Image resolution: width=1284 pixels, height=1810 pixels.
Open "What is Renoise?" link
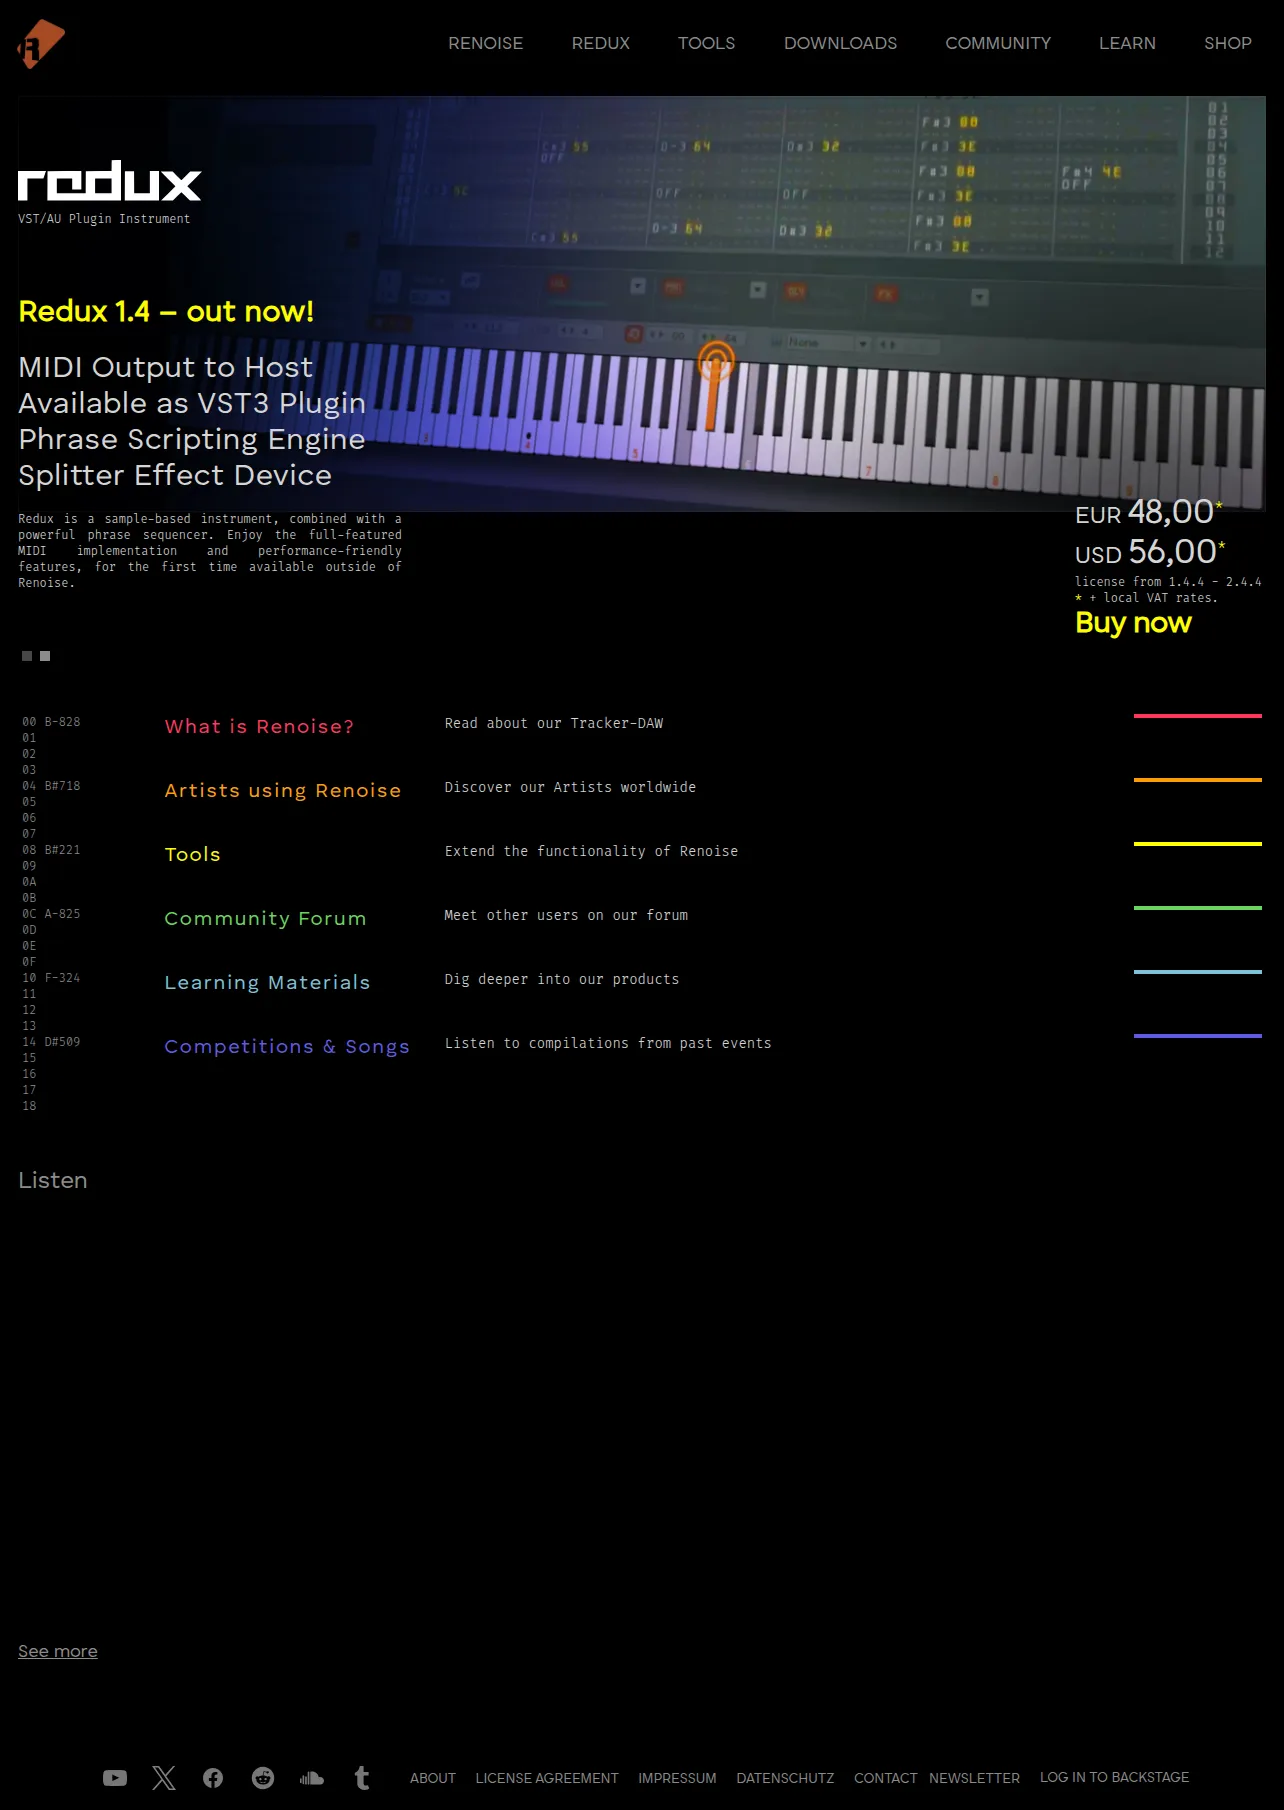pos(260,727)
